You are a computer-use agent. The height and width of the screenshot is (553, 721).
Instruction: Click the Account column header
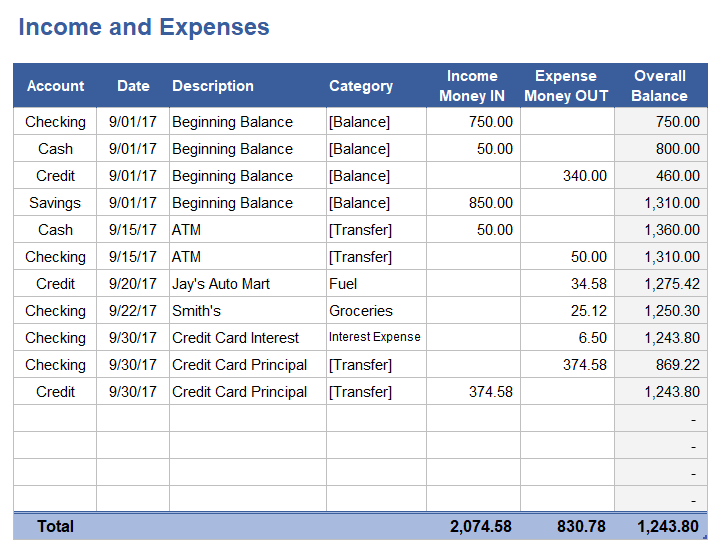click(55, 86)
